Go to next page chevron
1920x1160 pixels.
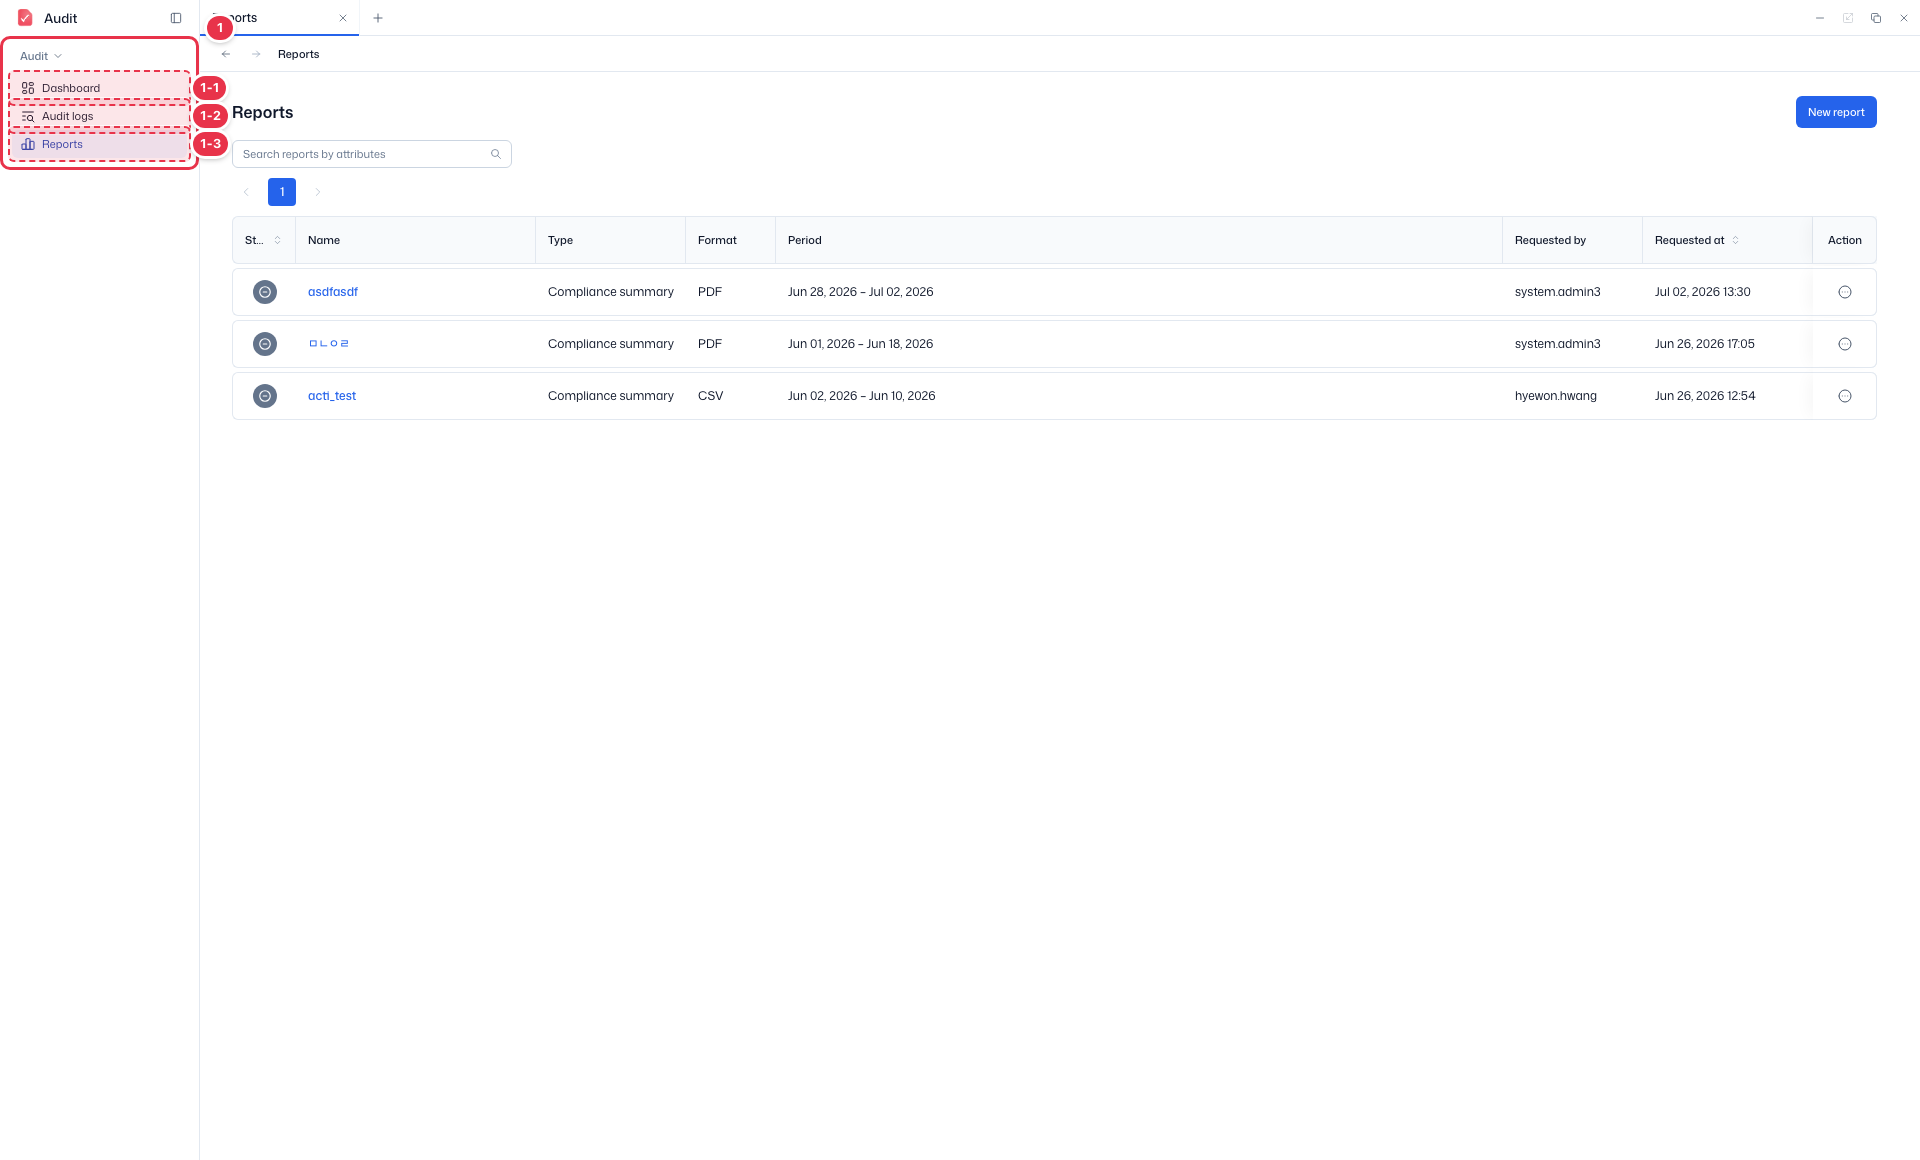318,192
